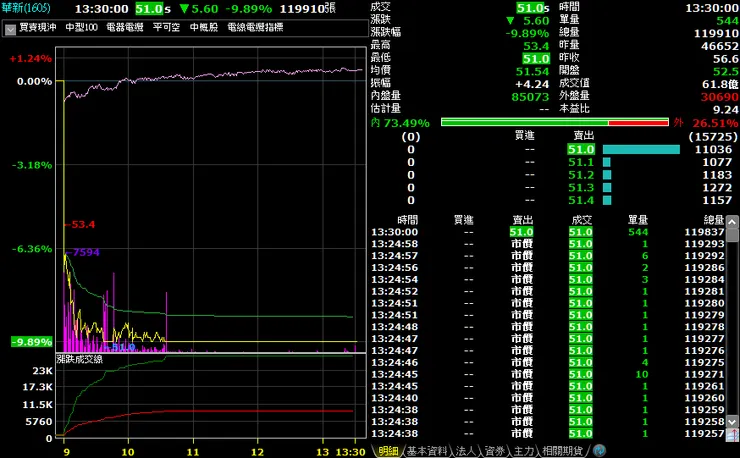Click the 外盤量 value 30690
The width and height of the screenshot is (740, 458).
coord(719,97)
